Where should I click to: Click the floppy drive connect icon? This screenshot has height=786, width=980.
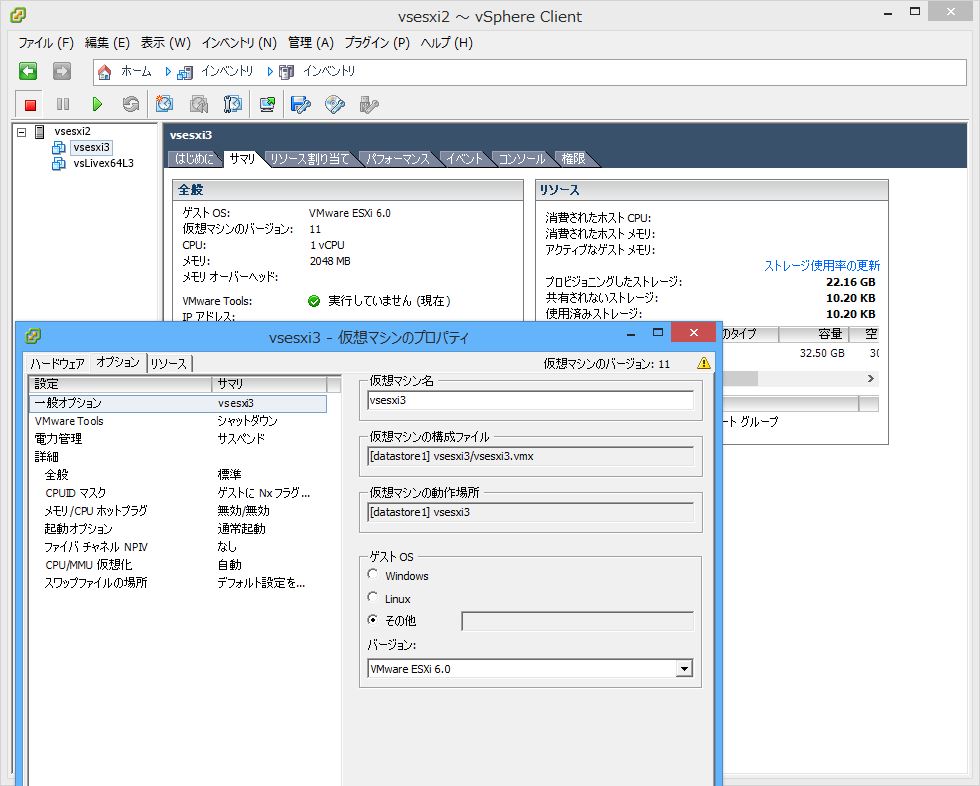(x=301, y=104)
